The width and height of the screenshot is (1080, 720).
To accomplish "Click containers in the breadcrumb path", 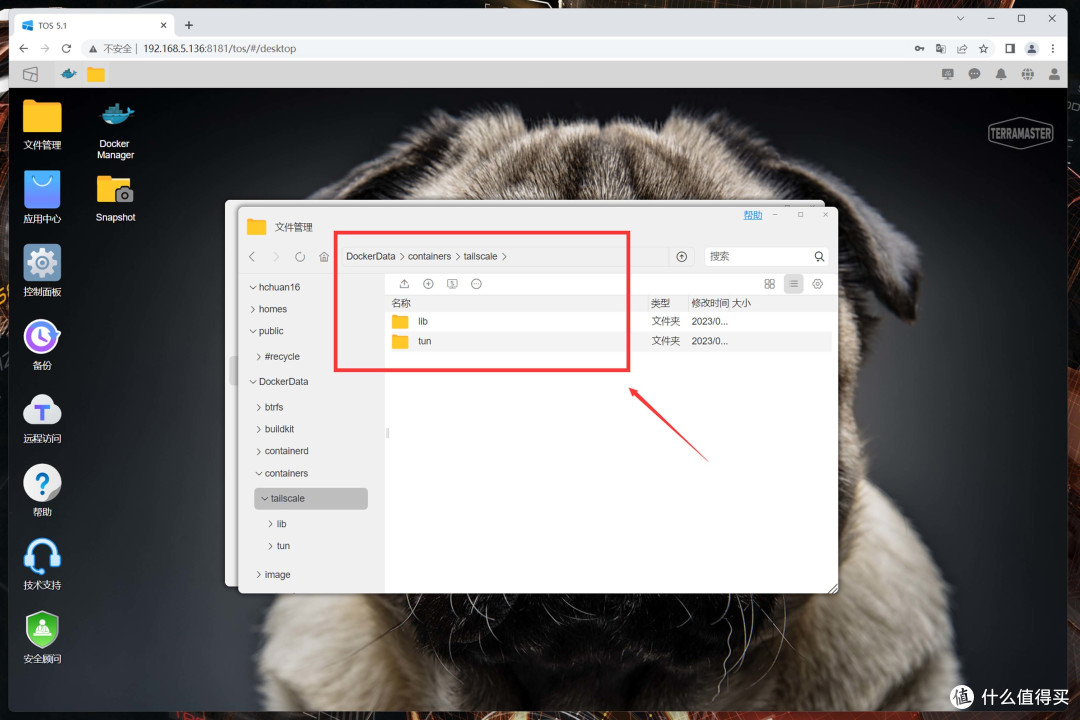I will tap(429, 256).
